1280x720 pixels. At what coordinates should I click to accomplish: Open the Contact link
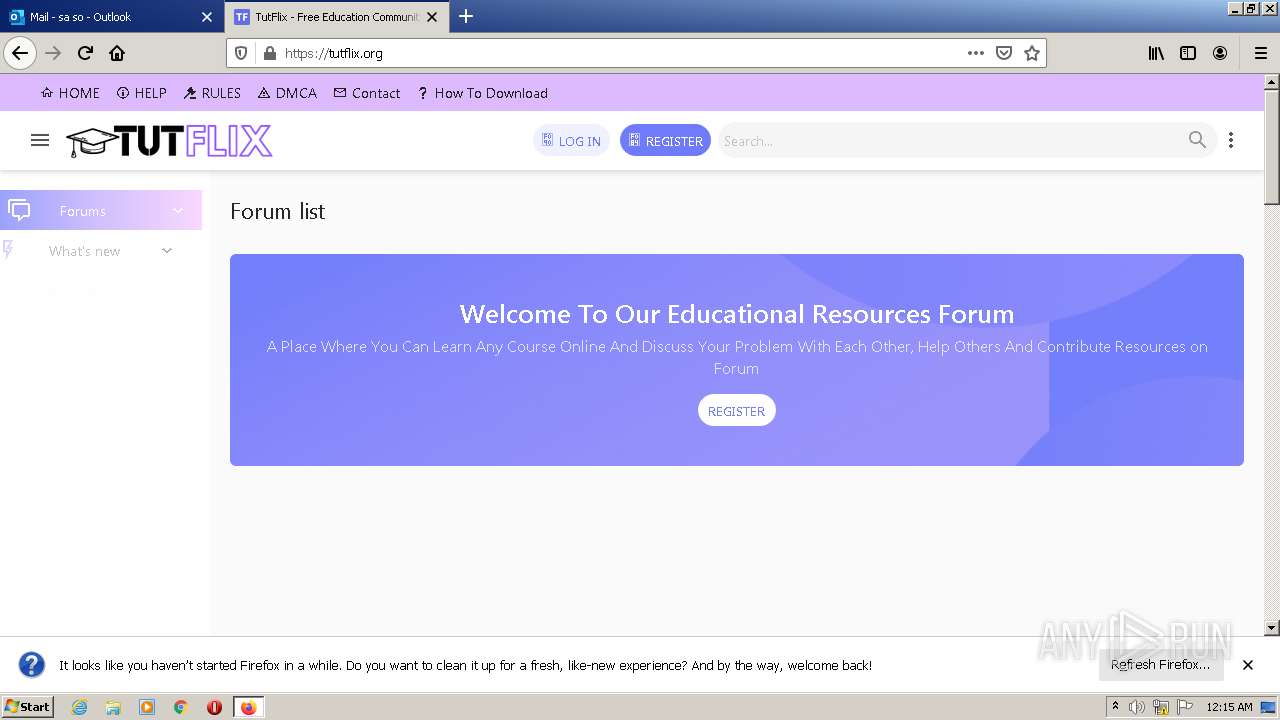[x=367, y=93]
